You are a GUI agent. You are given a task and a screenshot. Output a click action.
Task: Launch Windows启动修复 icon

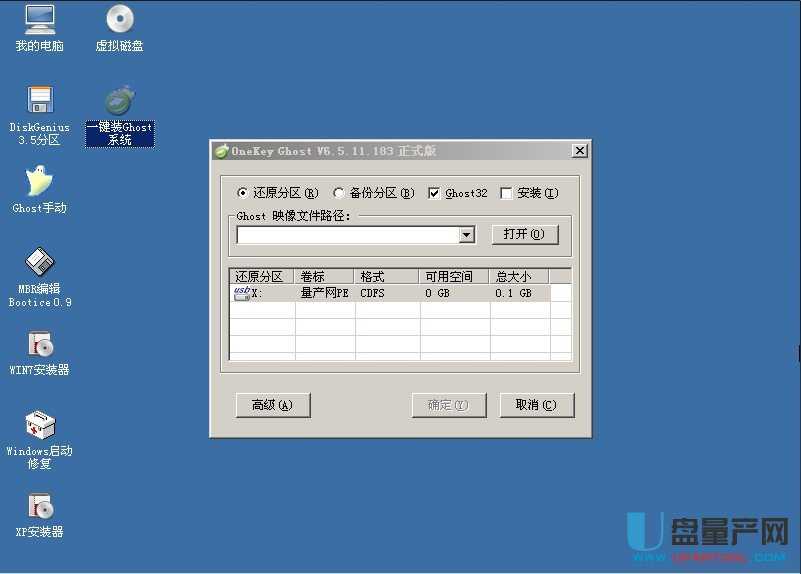click(39, 425)
